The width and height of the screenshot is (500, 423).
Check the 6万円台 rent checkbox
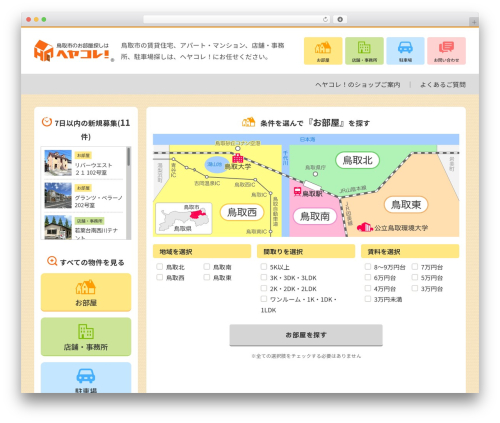368,277
